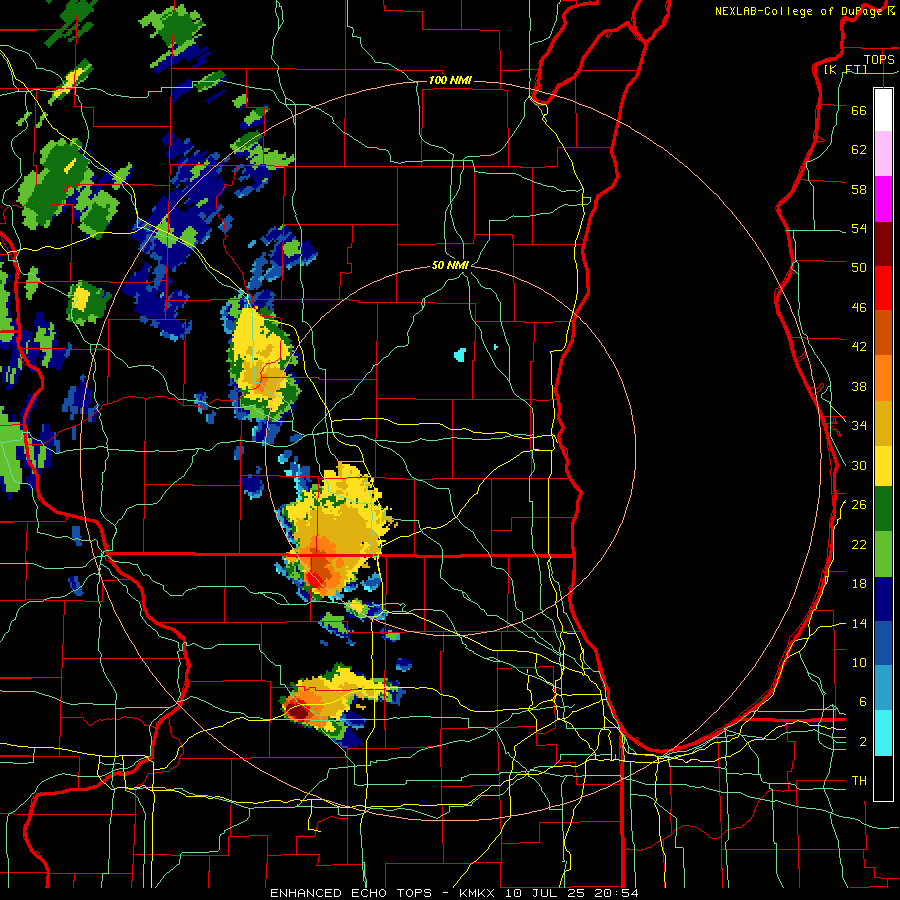The width and height of the screenshot is (900, 900).
Task: Click the 10 value on the legend
Action: tap(859, 662)
